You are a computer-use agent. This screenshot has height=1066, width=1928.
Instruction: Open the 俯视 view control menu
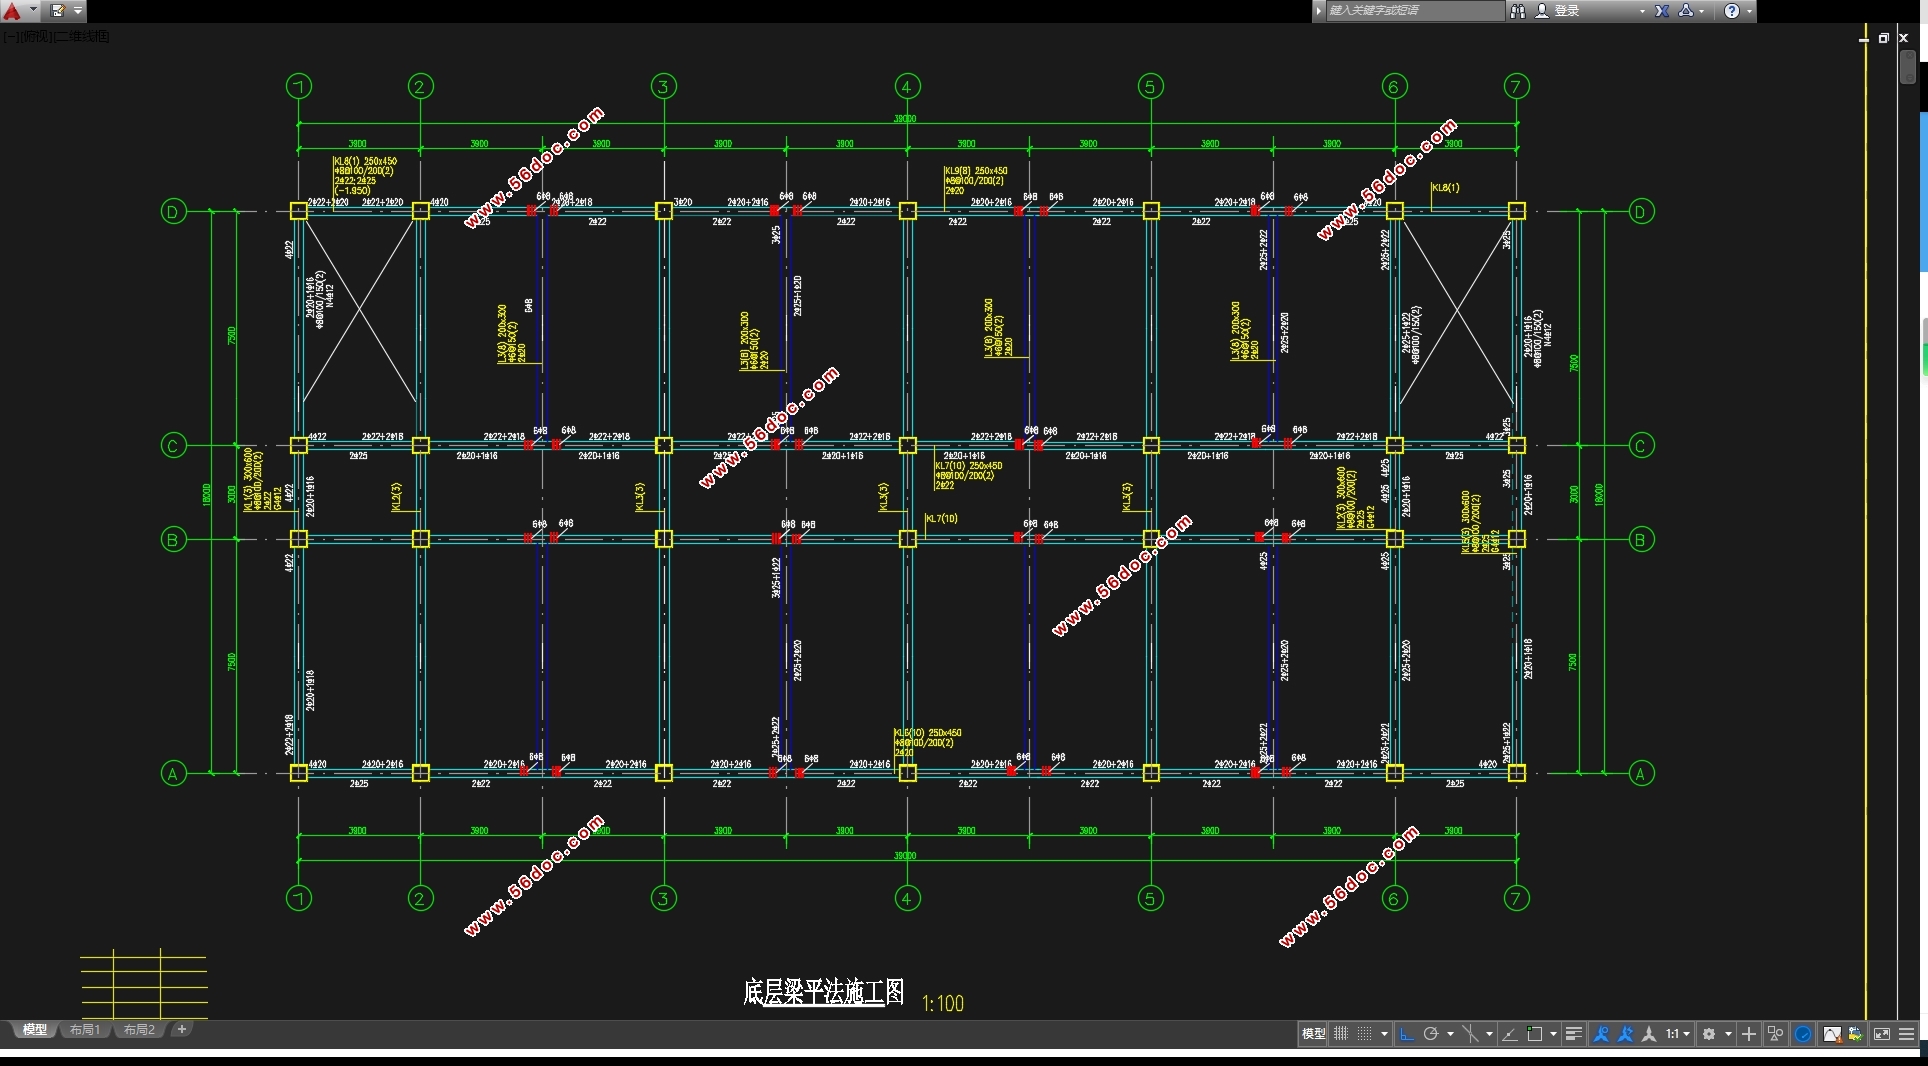point(36,37)
